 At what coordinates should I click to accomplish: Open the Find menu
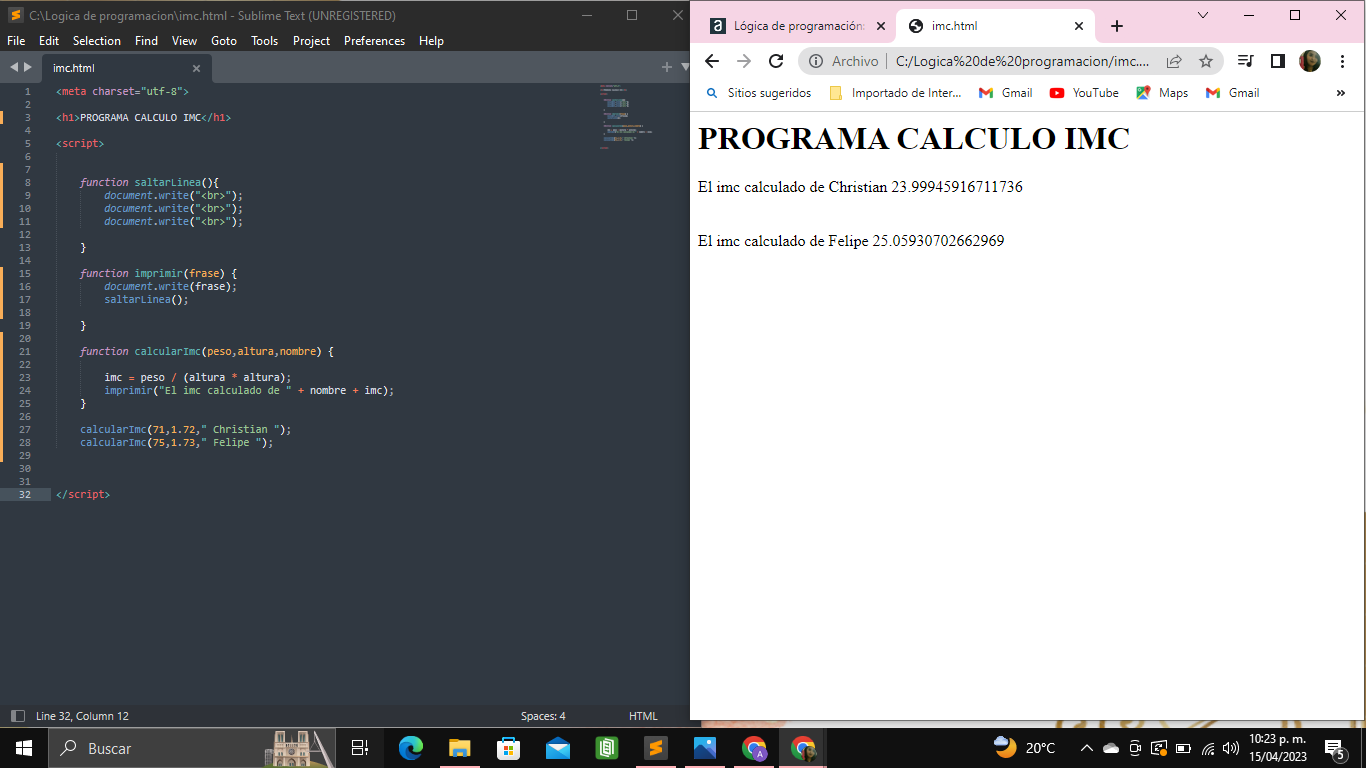tap(146, 41)
